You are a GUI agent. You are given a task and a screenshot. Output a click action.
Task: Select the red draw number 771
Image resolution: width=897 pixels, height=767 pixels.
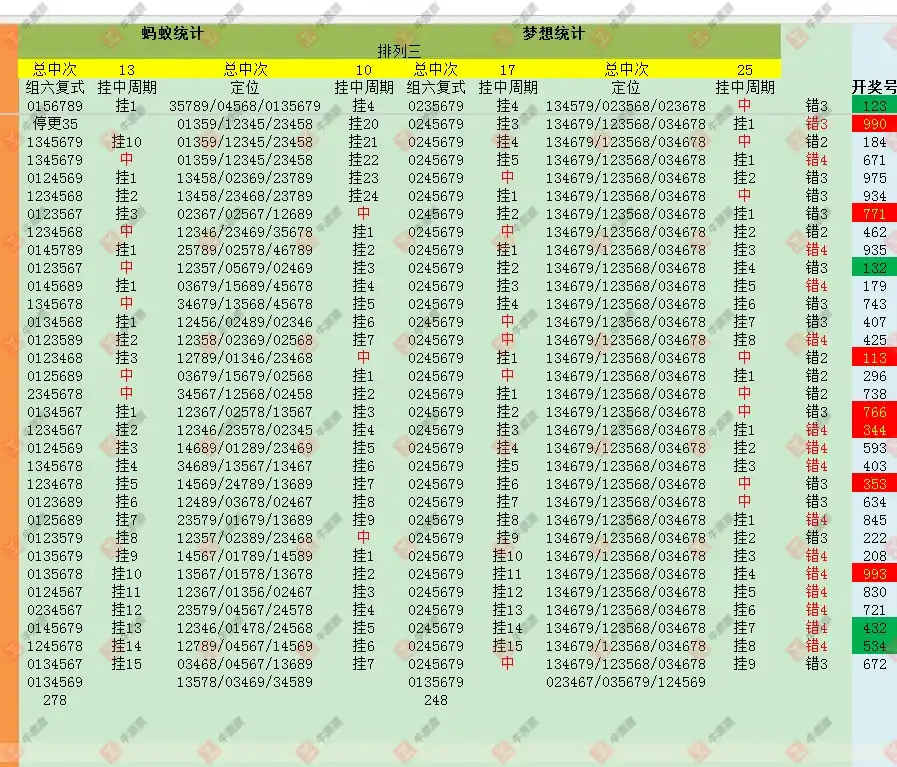874,214
